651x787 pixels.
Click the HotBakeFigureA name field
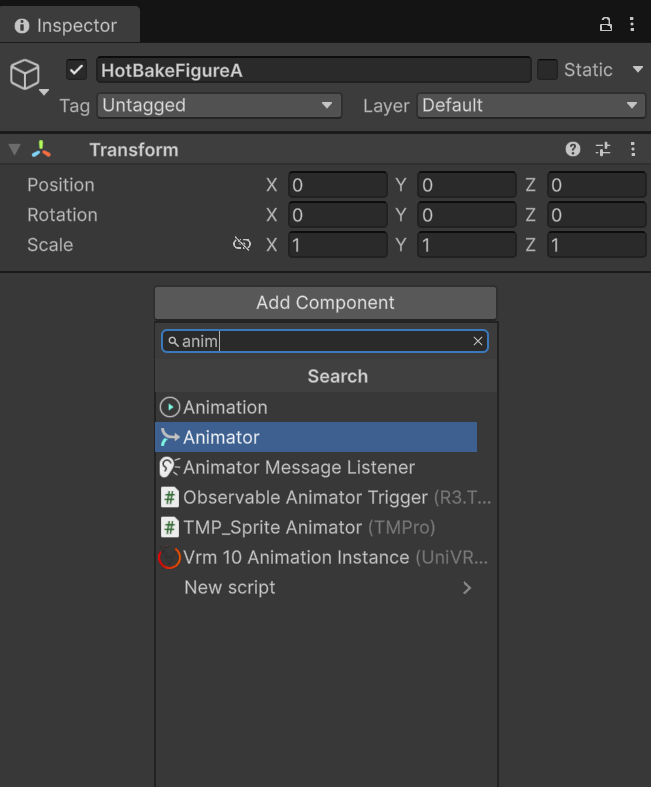pos(314,70)
